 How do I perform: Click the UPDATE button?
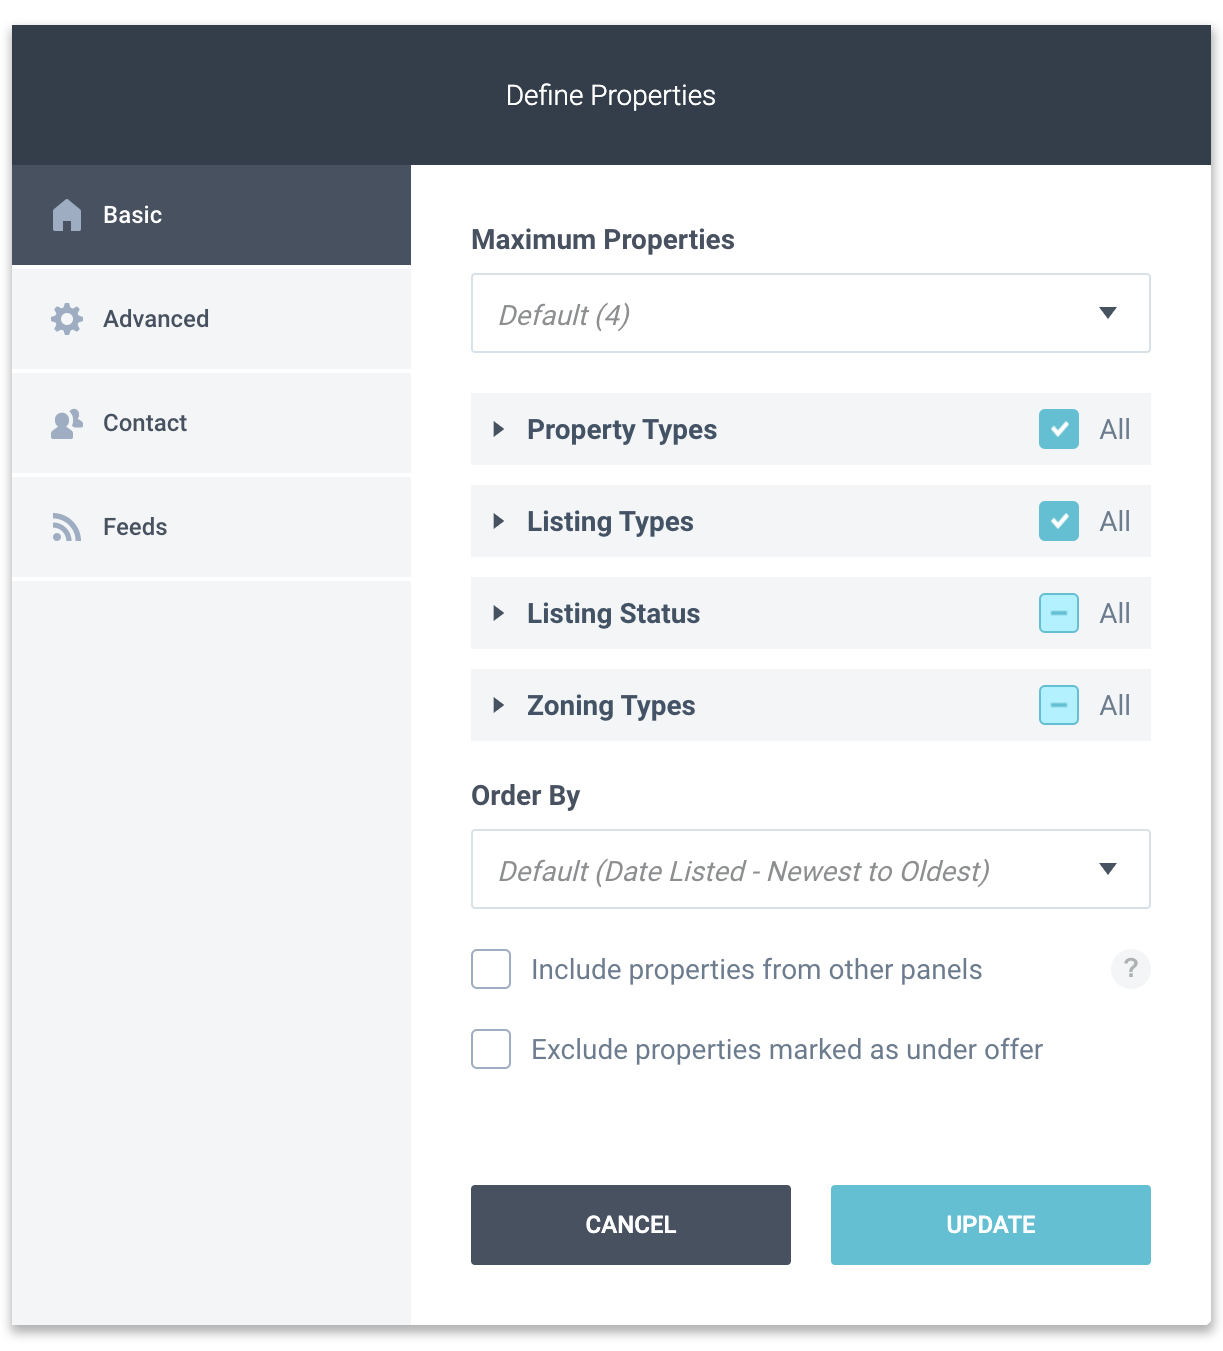pyautogui.click(x=990, y=1224)
